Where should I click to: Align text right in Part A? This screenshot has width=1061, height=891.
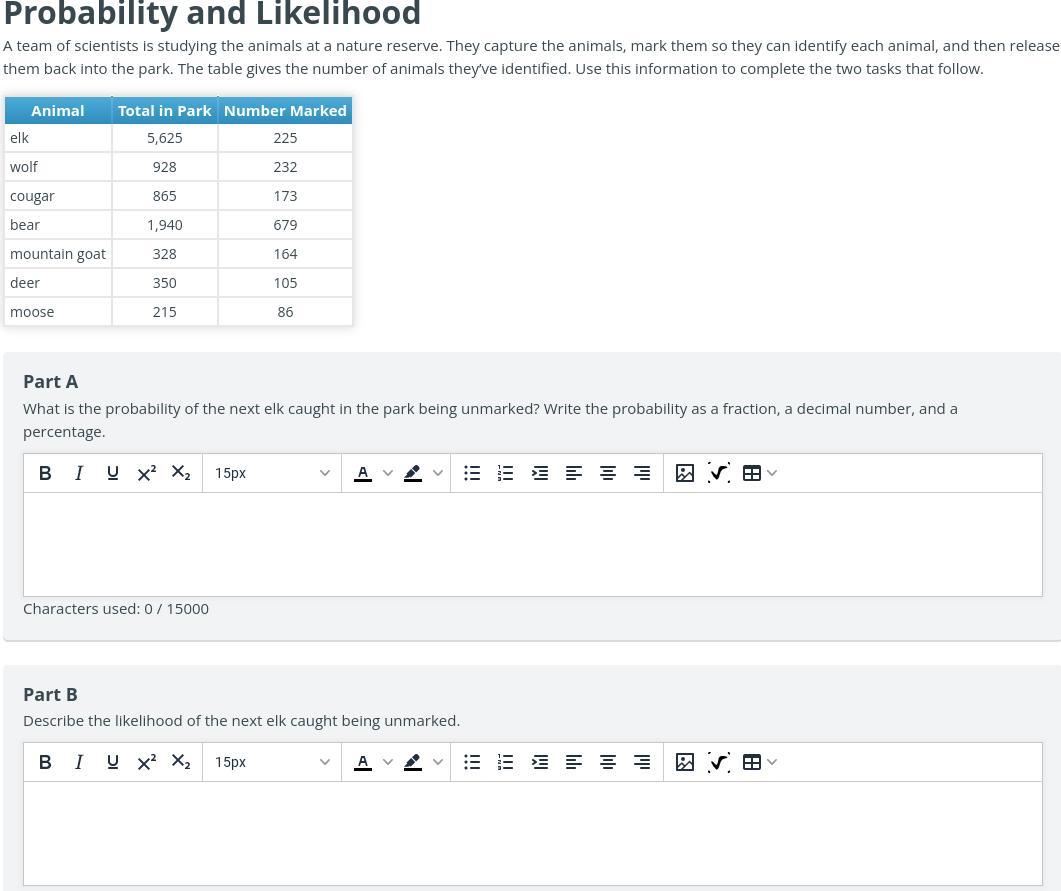[641, 473]
